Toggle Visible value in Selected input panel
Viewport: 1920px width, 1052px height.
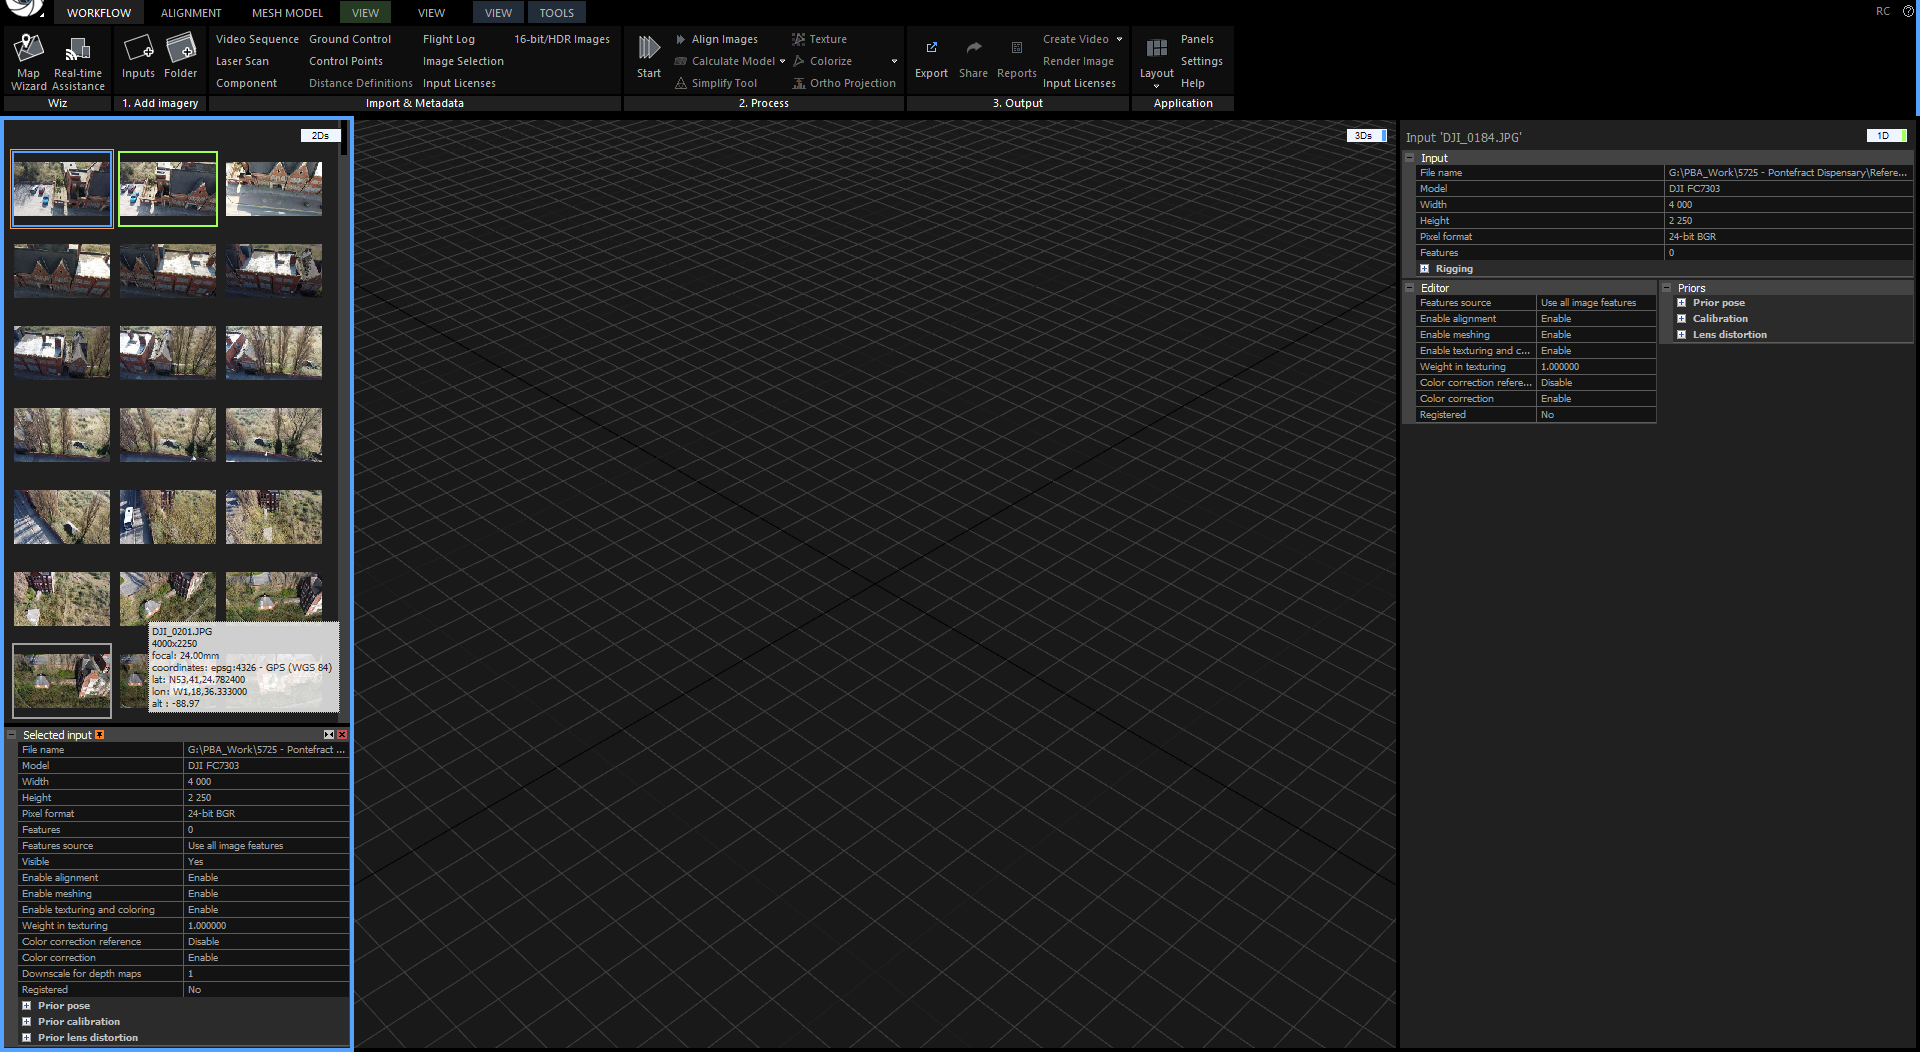click(x=266, y=862)
